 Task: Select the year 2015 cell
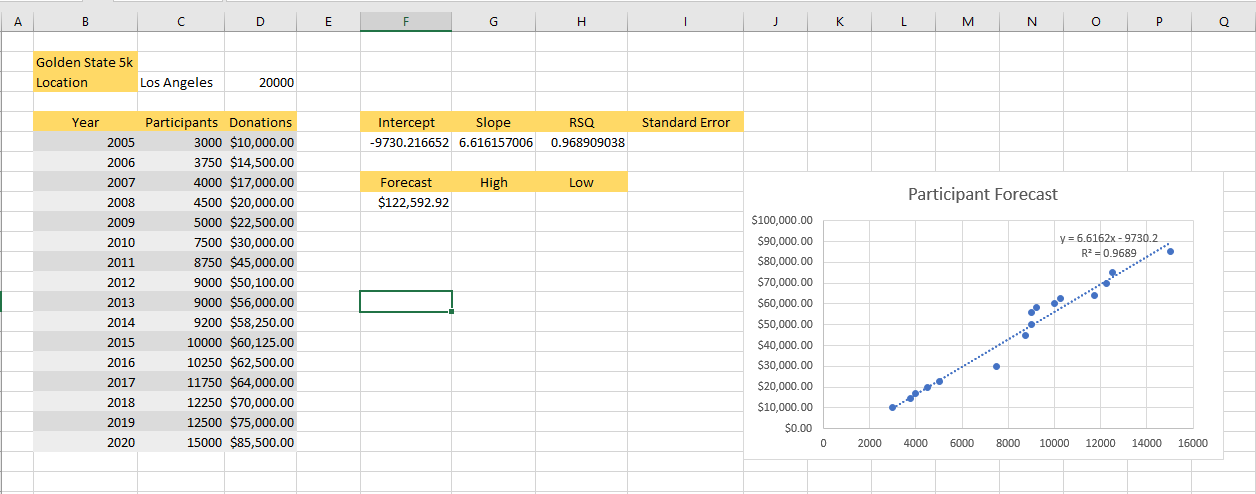85,342
